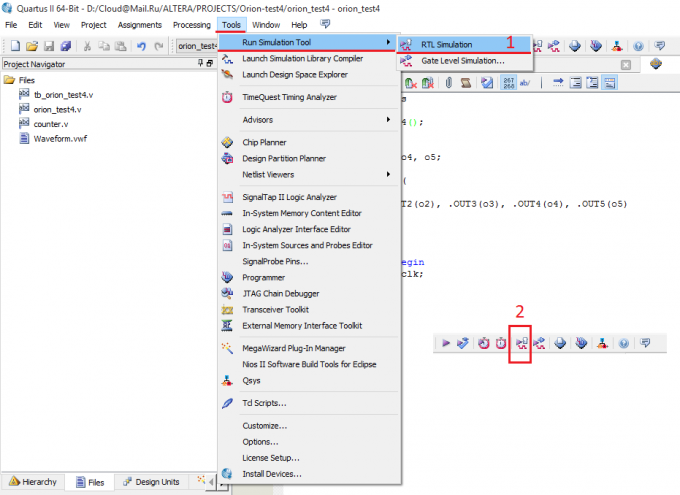Click the Cut scissors icon

(87, 46)
